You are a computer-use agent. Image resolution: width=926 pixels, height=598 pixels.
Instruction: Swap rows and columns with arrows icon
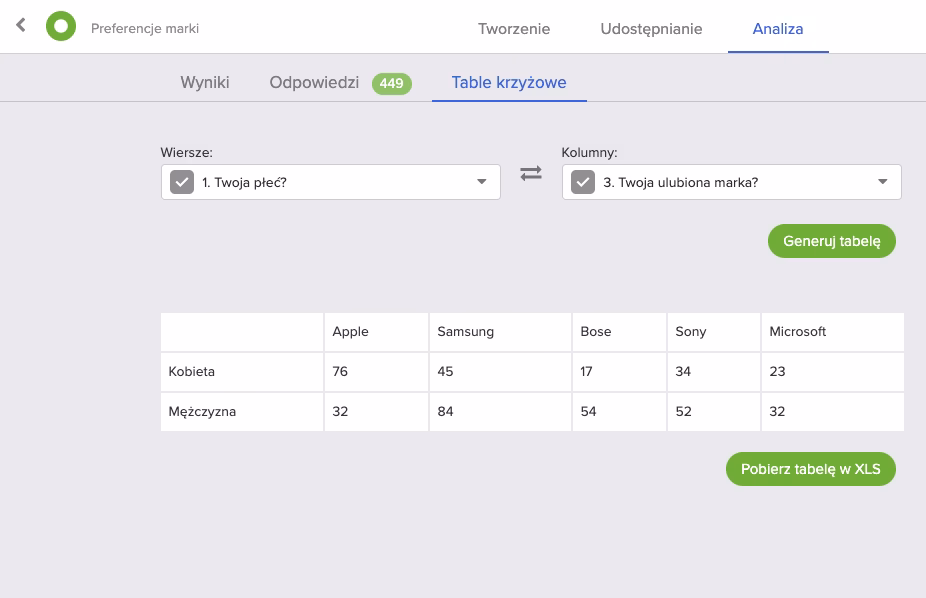point(531,173)
